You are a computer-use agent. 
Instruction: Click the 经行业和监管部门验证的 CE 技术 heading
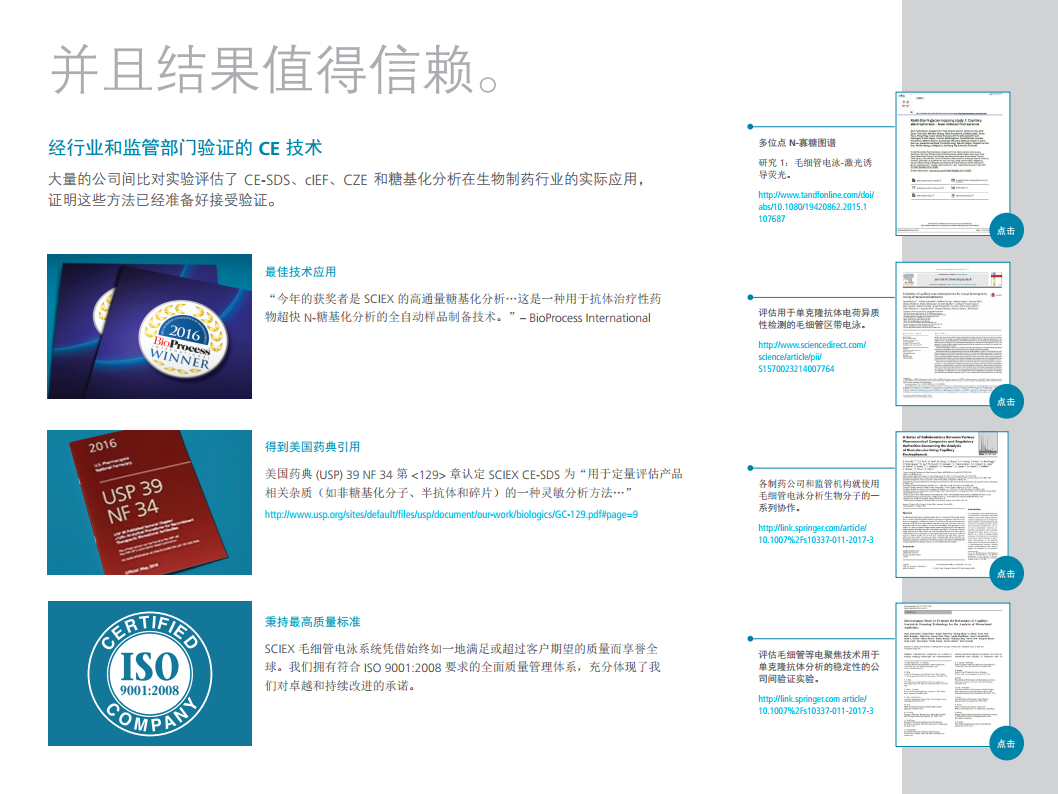(x=185, y=148)
